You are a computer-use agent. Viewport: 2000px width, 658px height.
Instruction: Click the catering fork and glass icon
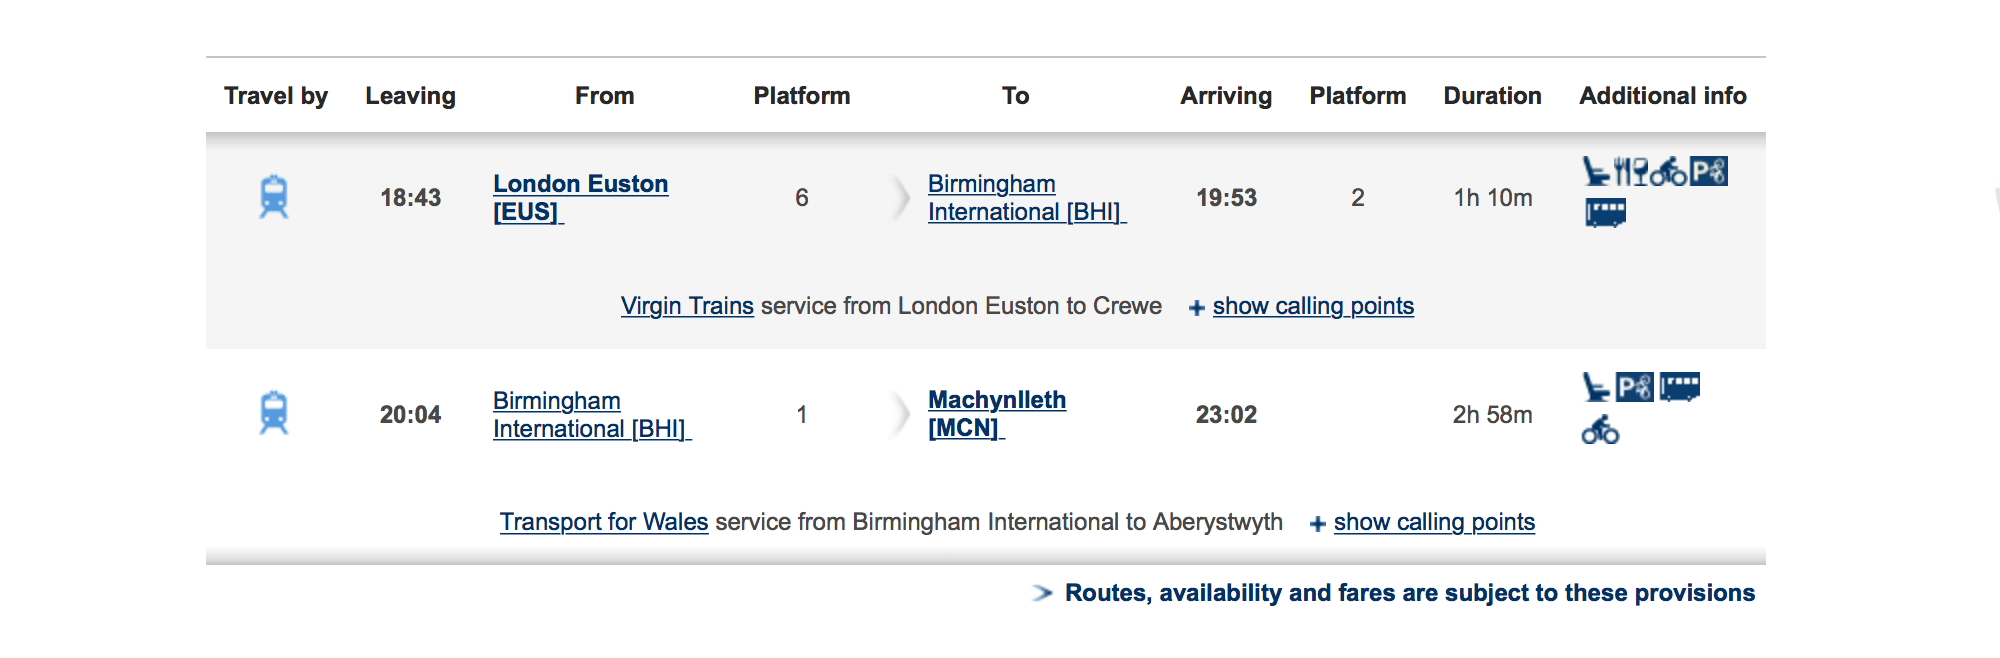[1631, 172]
